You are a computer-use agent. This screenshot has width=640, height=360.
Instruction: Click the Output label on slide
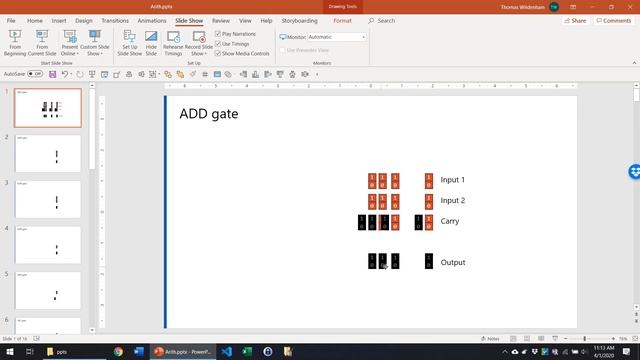(453, 262)
